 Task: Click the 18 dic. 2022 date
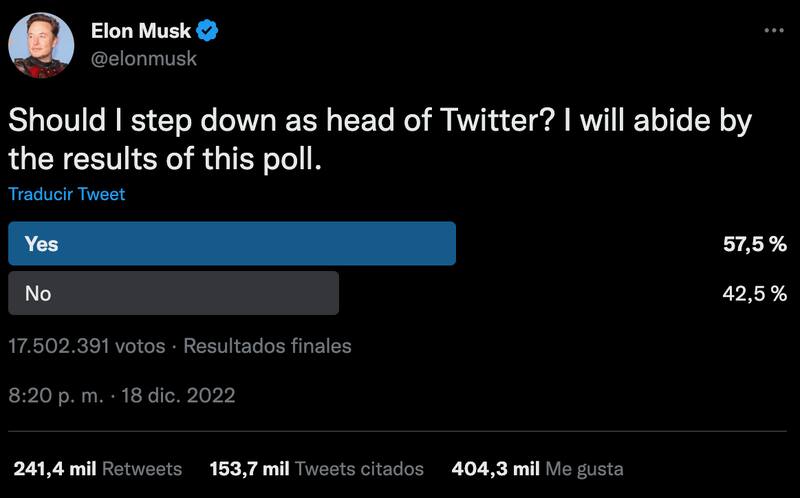pyautogui.click(x=177, y=395)
